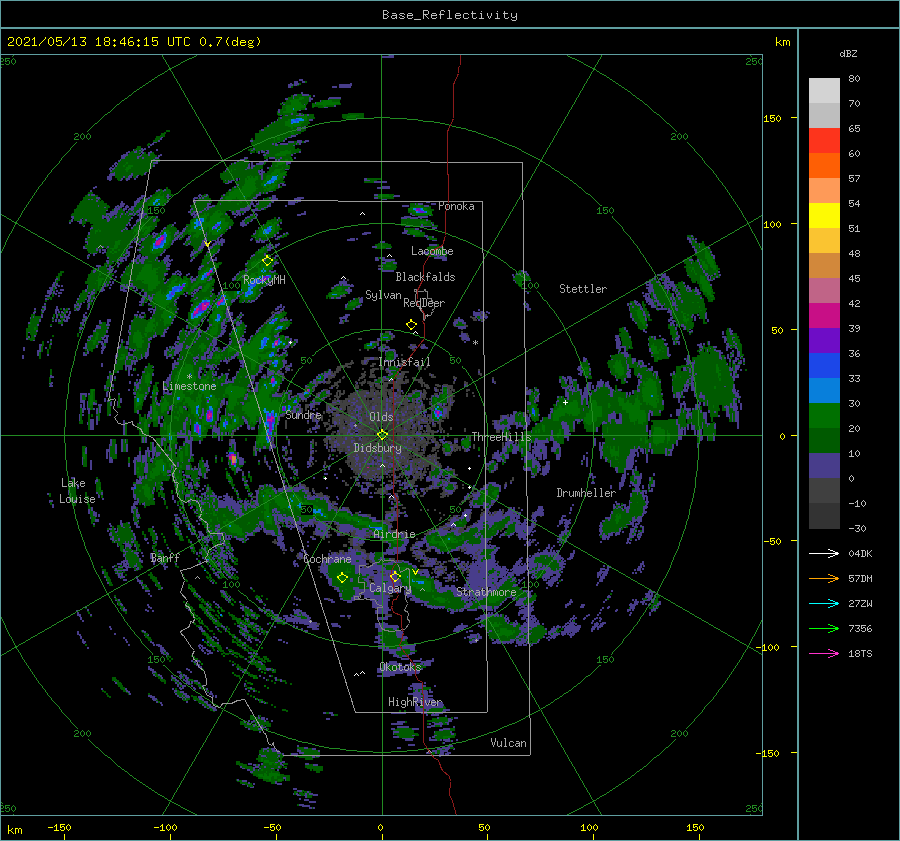Click the green 7356 arrow in legend
900x841 pixels.
coord(824,629)
